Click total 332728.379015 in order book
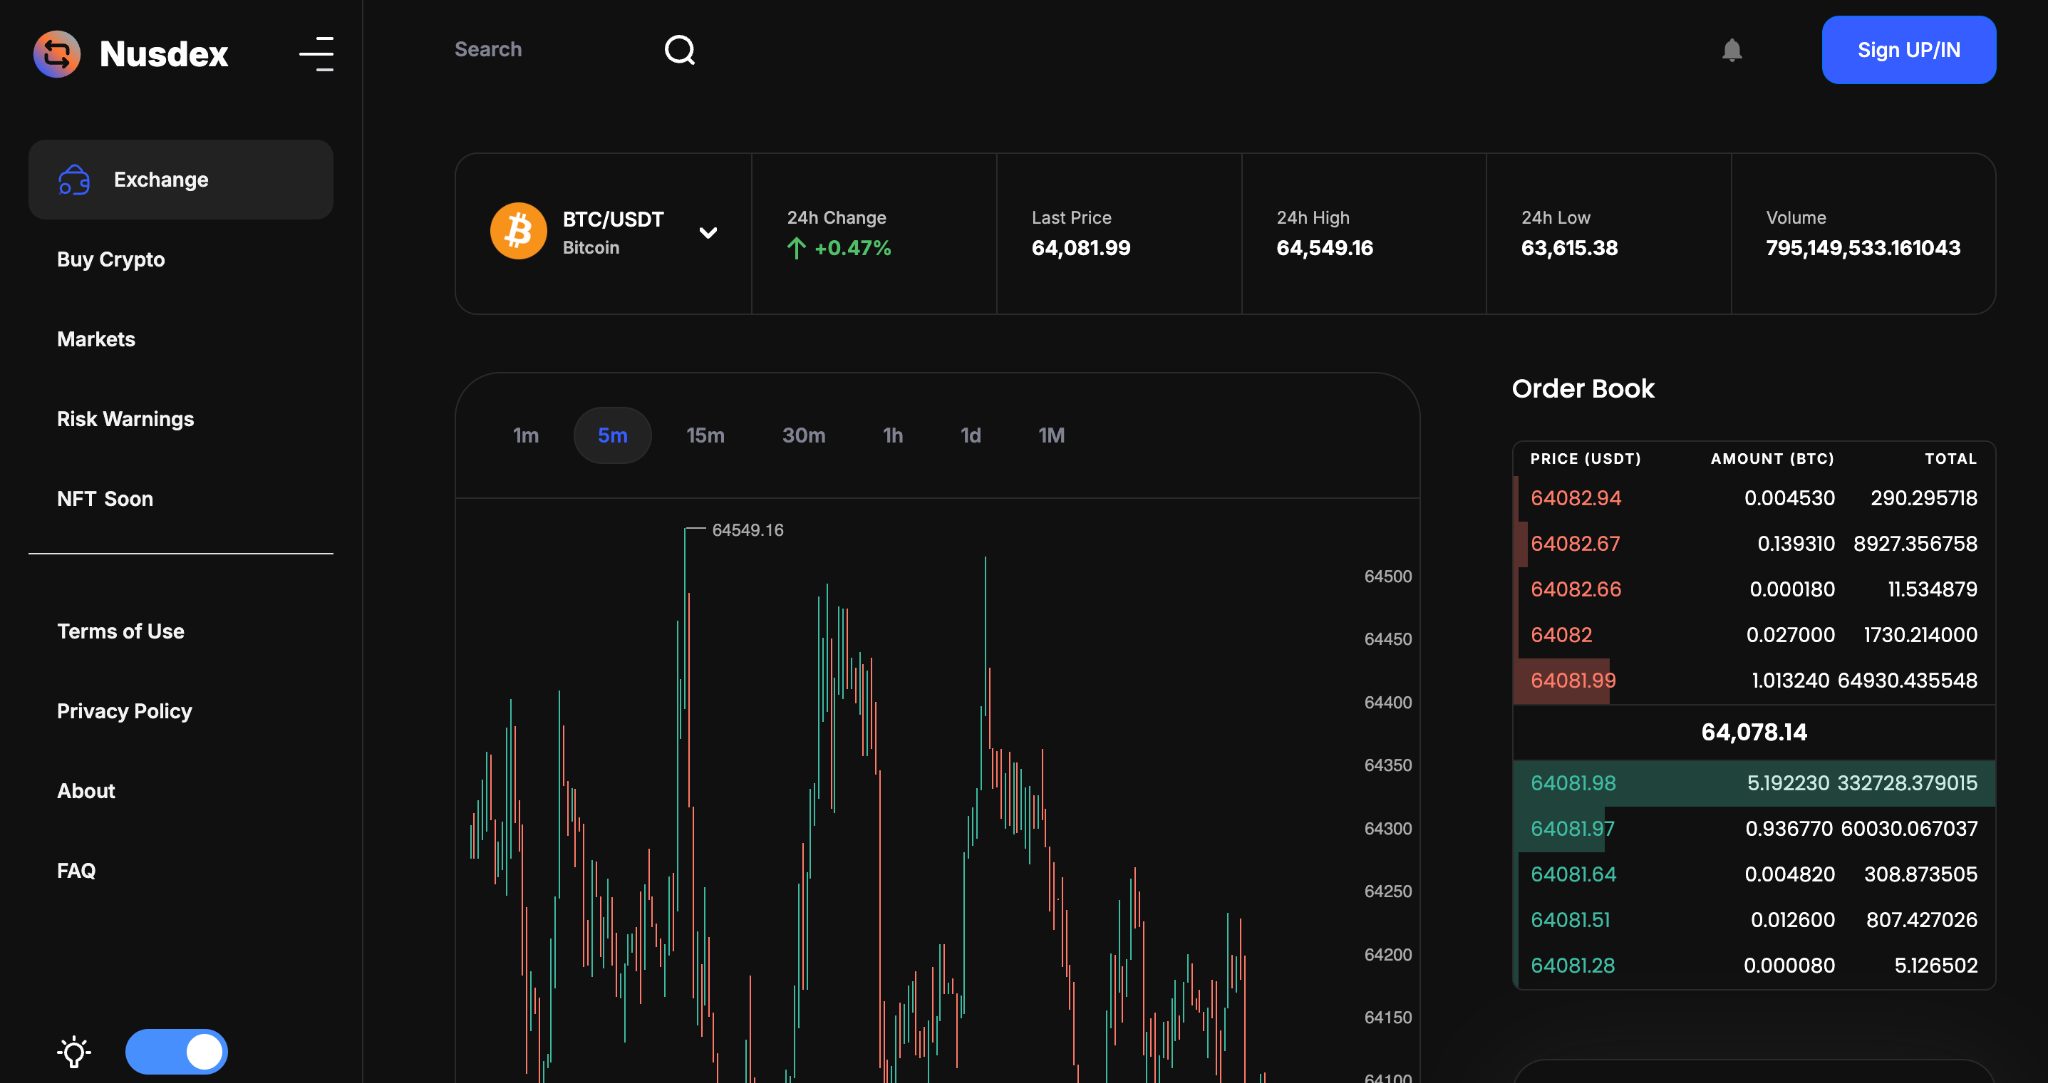The image size is (2048, 1083). 1906,783
